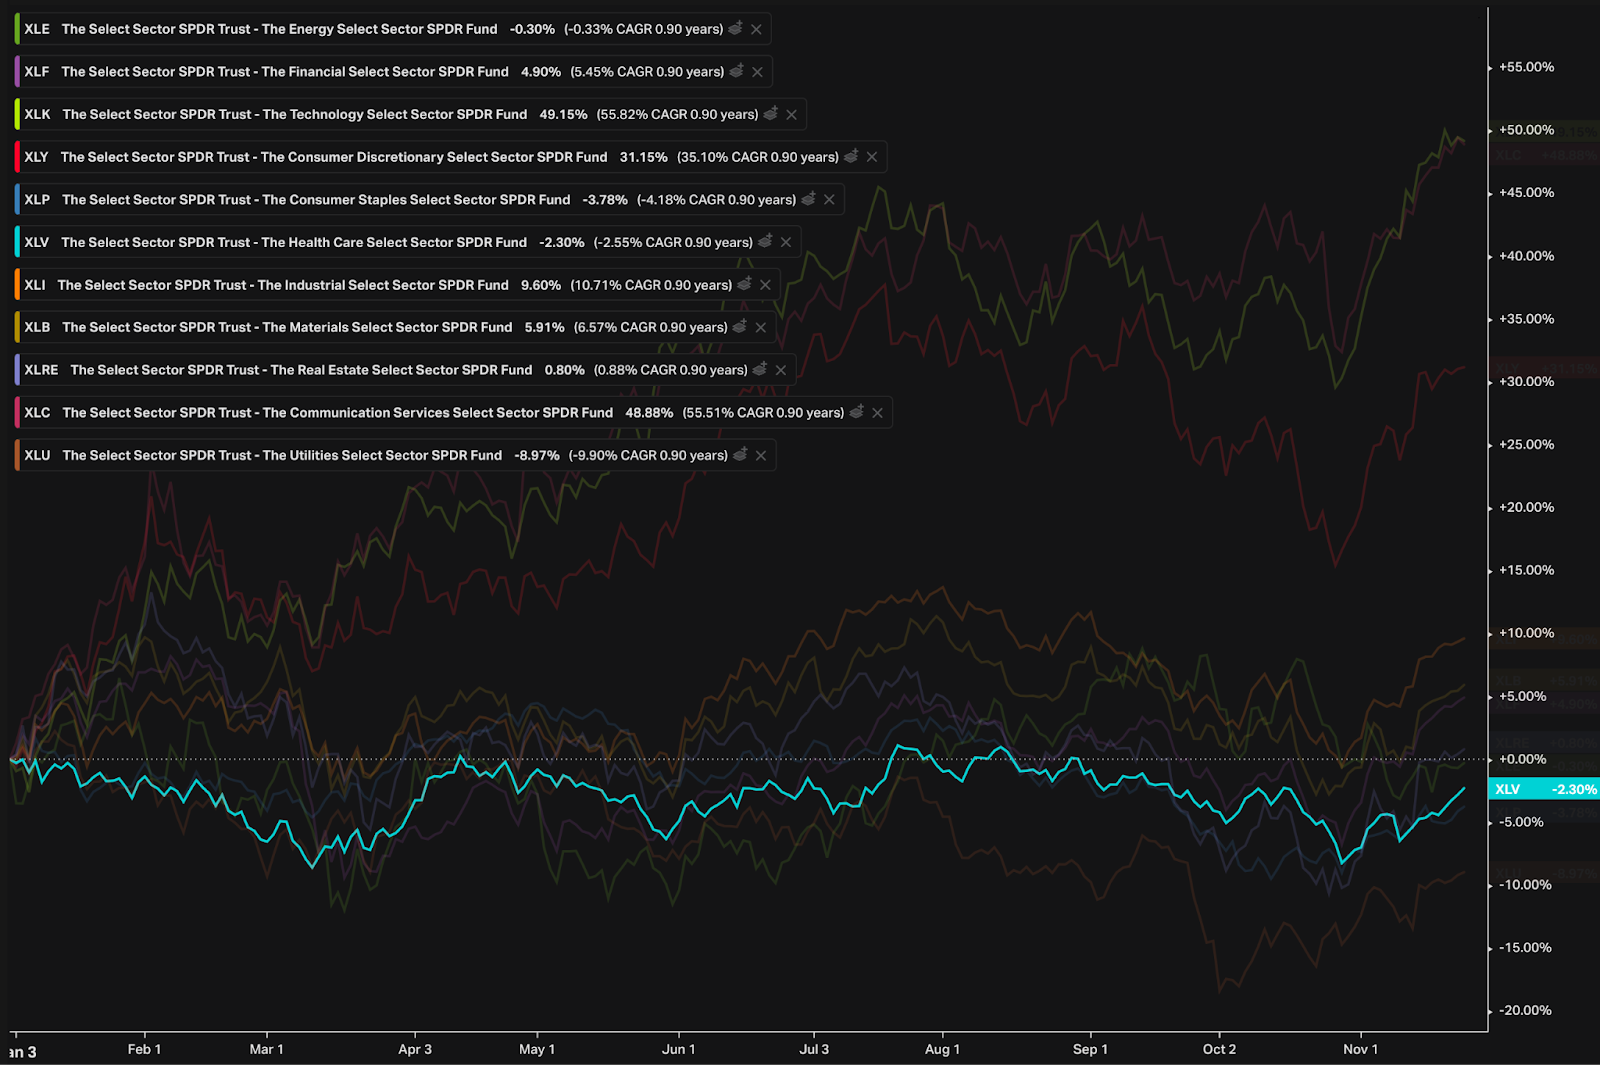
Task: Click the orange XLI color bar
Action: tap(17, 285)
